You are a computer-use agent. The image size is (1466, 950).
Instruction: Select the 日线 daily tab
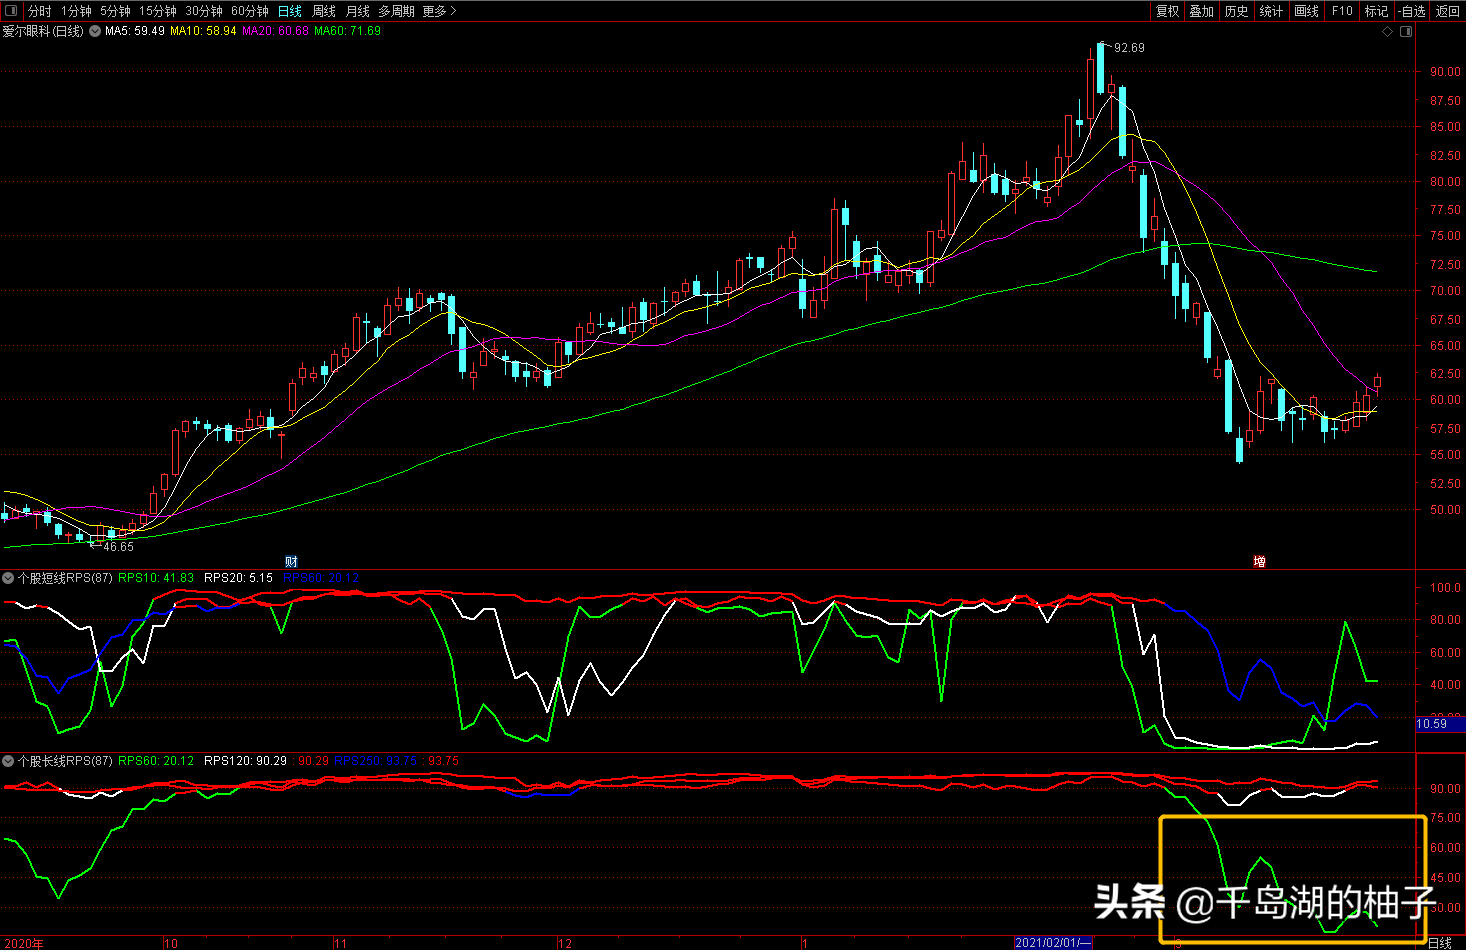coord(290,11)
